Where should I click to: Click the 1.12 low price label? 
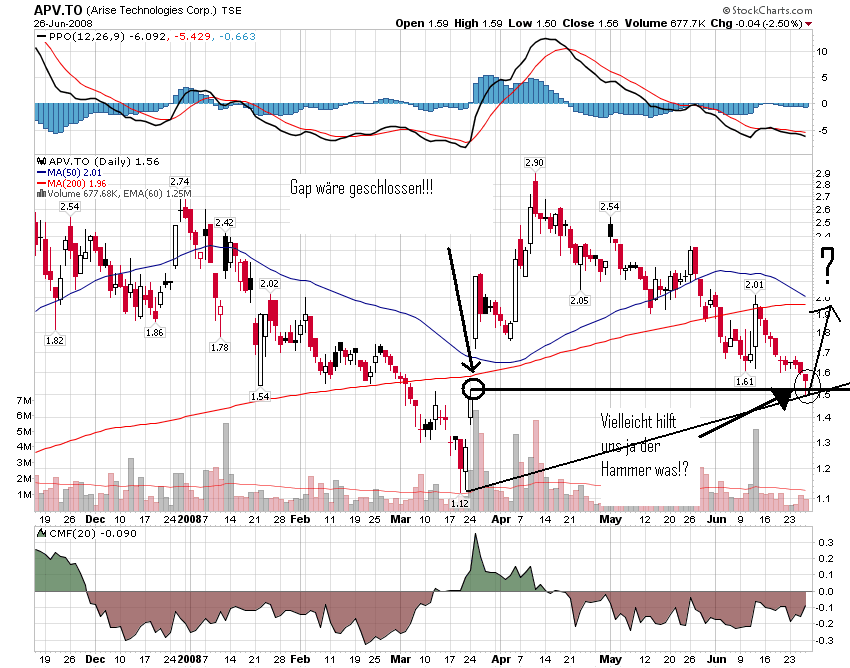460,503
